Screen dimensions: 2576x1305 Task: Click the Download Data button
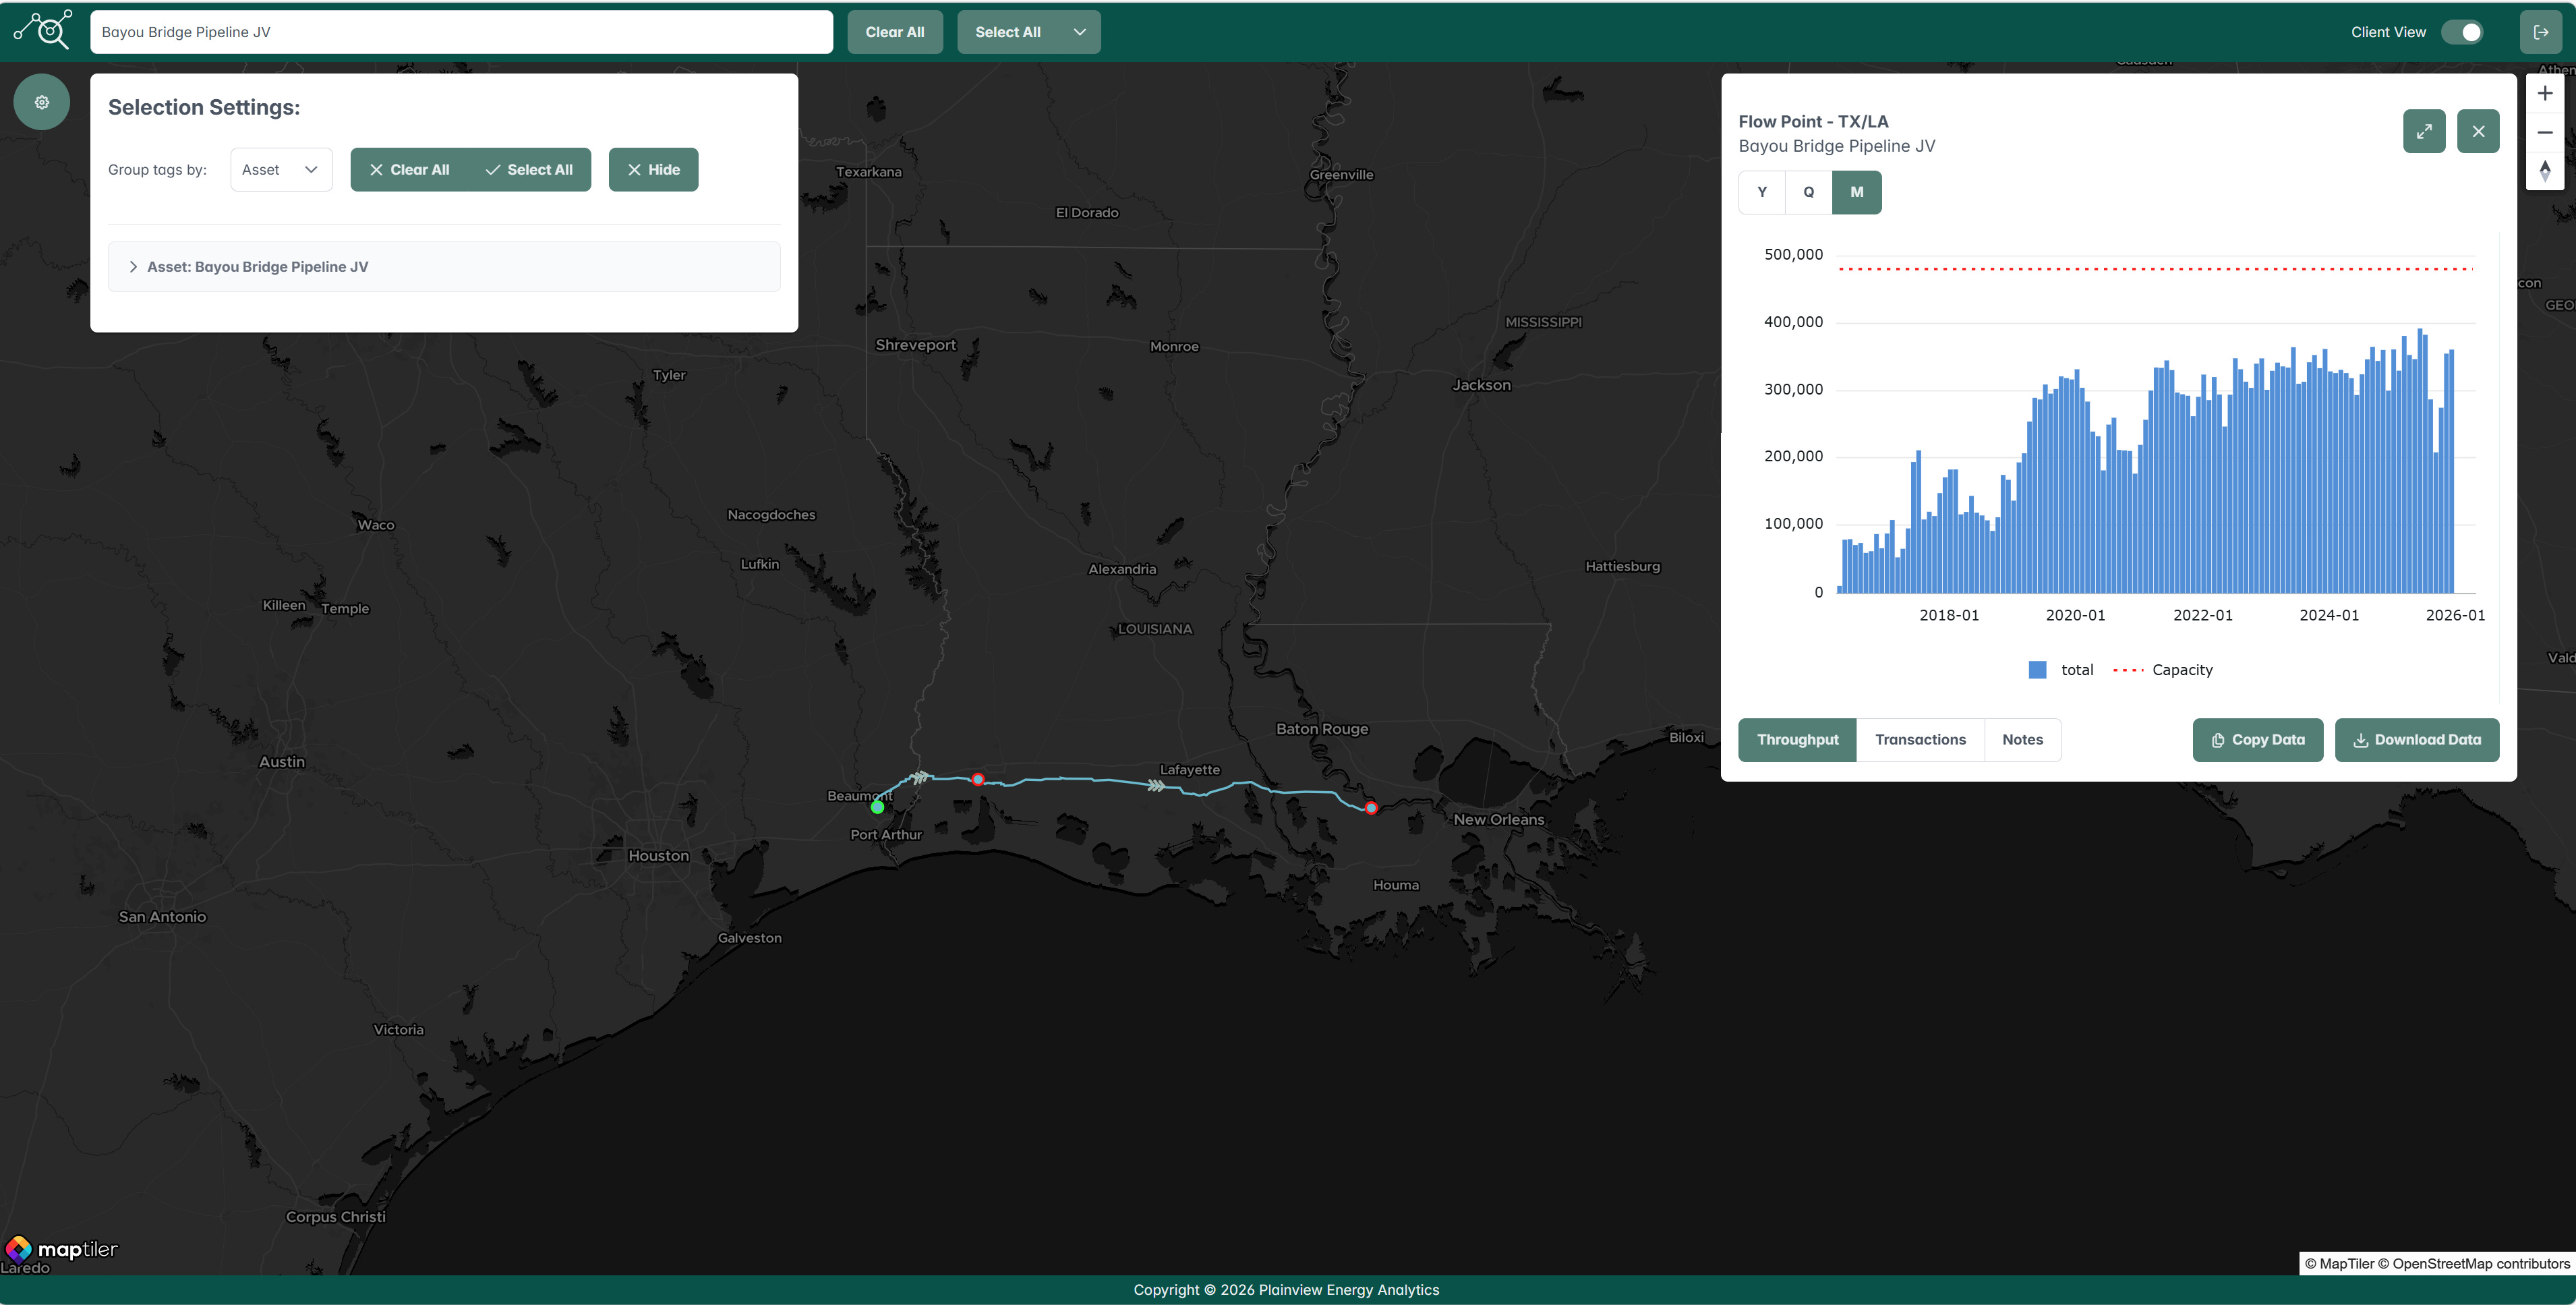coord(2416,740)
